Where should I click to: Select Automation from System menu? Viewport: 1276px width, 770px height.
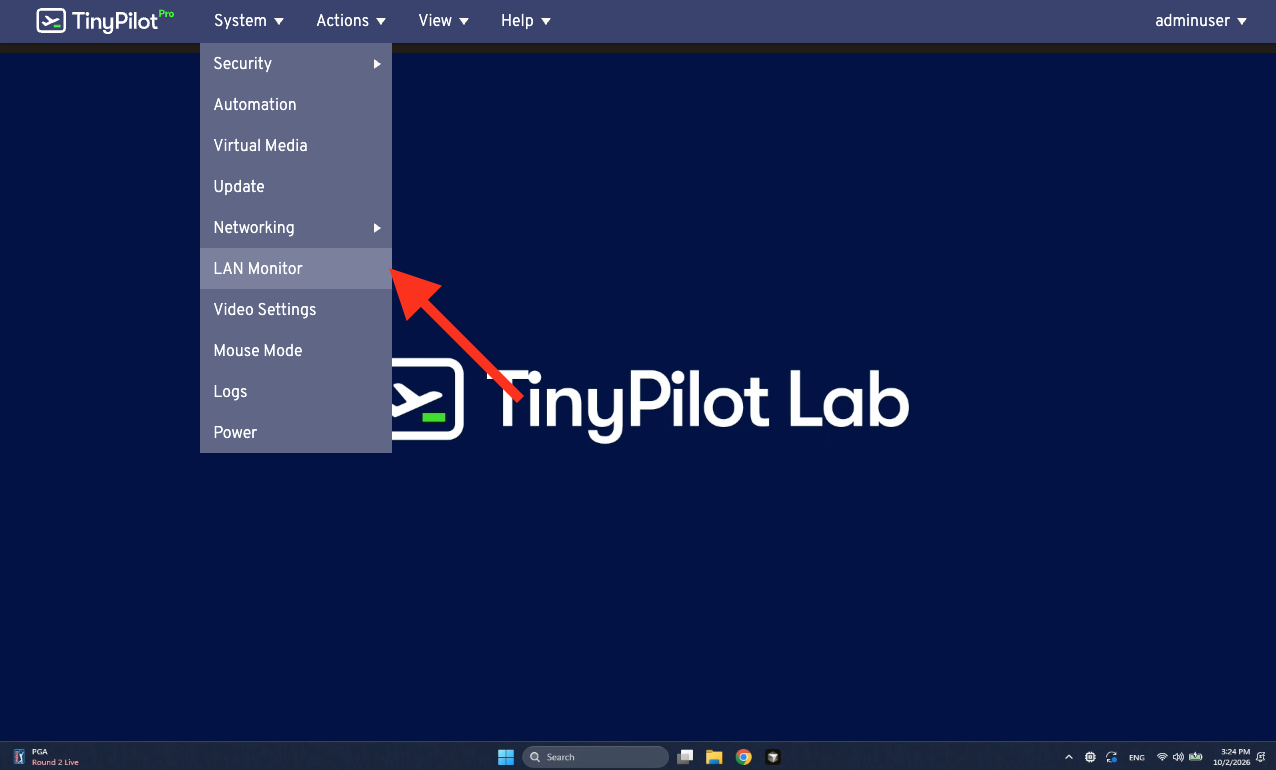[x=296, y=104]
